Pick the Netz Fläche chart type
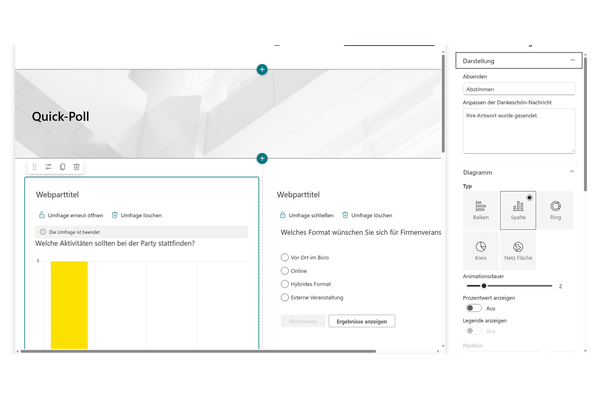The width and height of the screenshot is (600, 400). (518, 251)
